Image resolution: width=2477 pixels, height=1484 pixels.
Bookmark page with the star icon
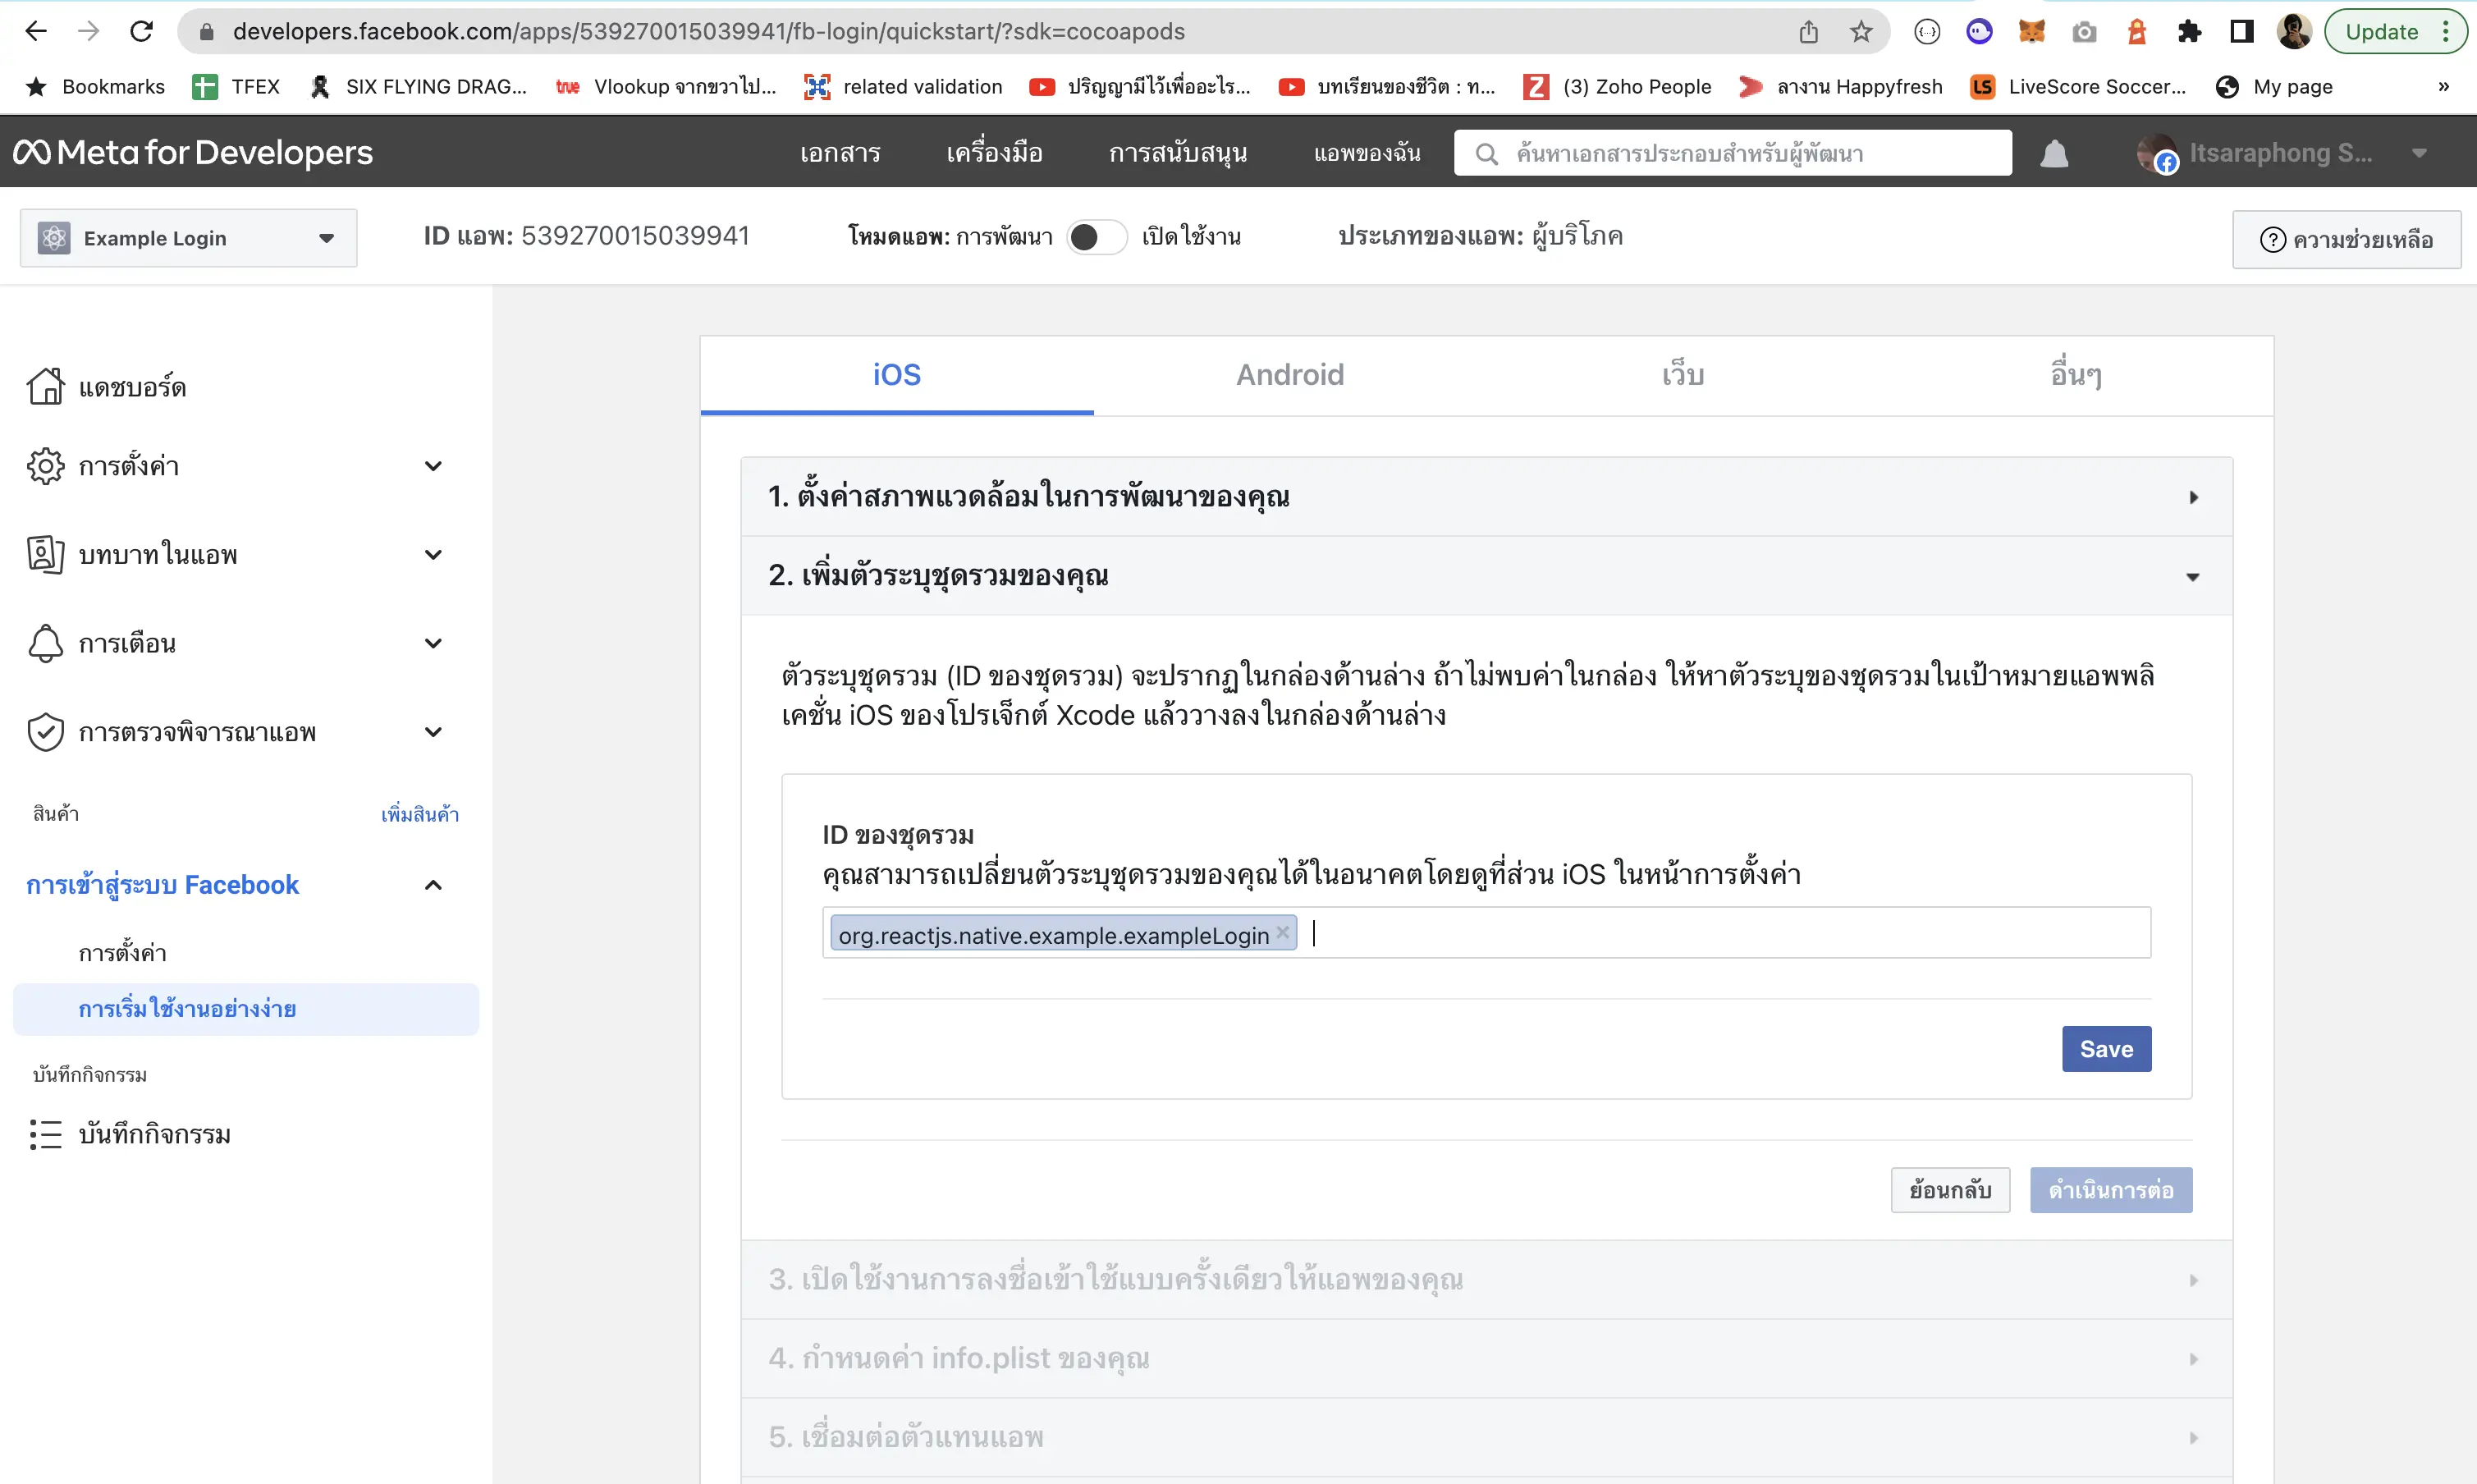1860,32
